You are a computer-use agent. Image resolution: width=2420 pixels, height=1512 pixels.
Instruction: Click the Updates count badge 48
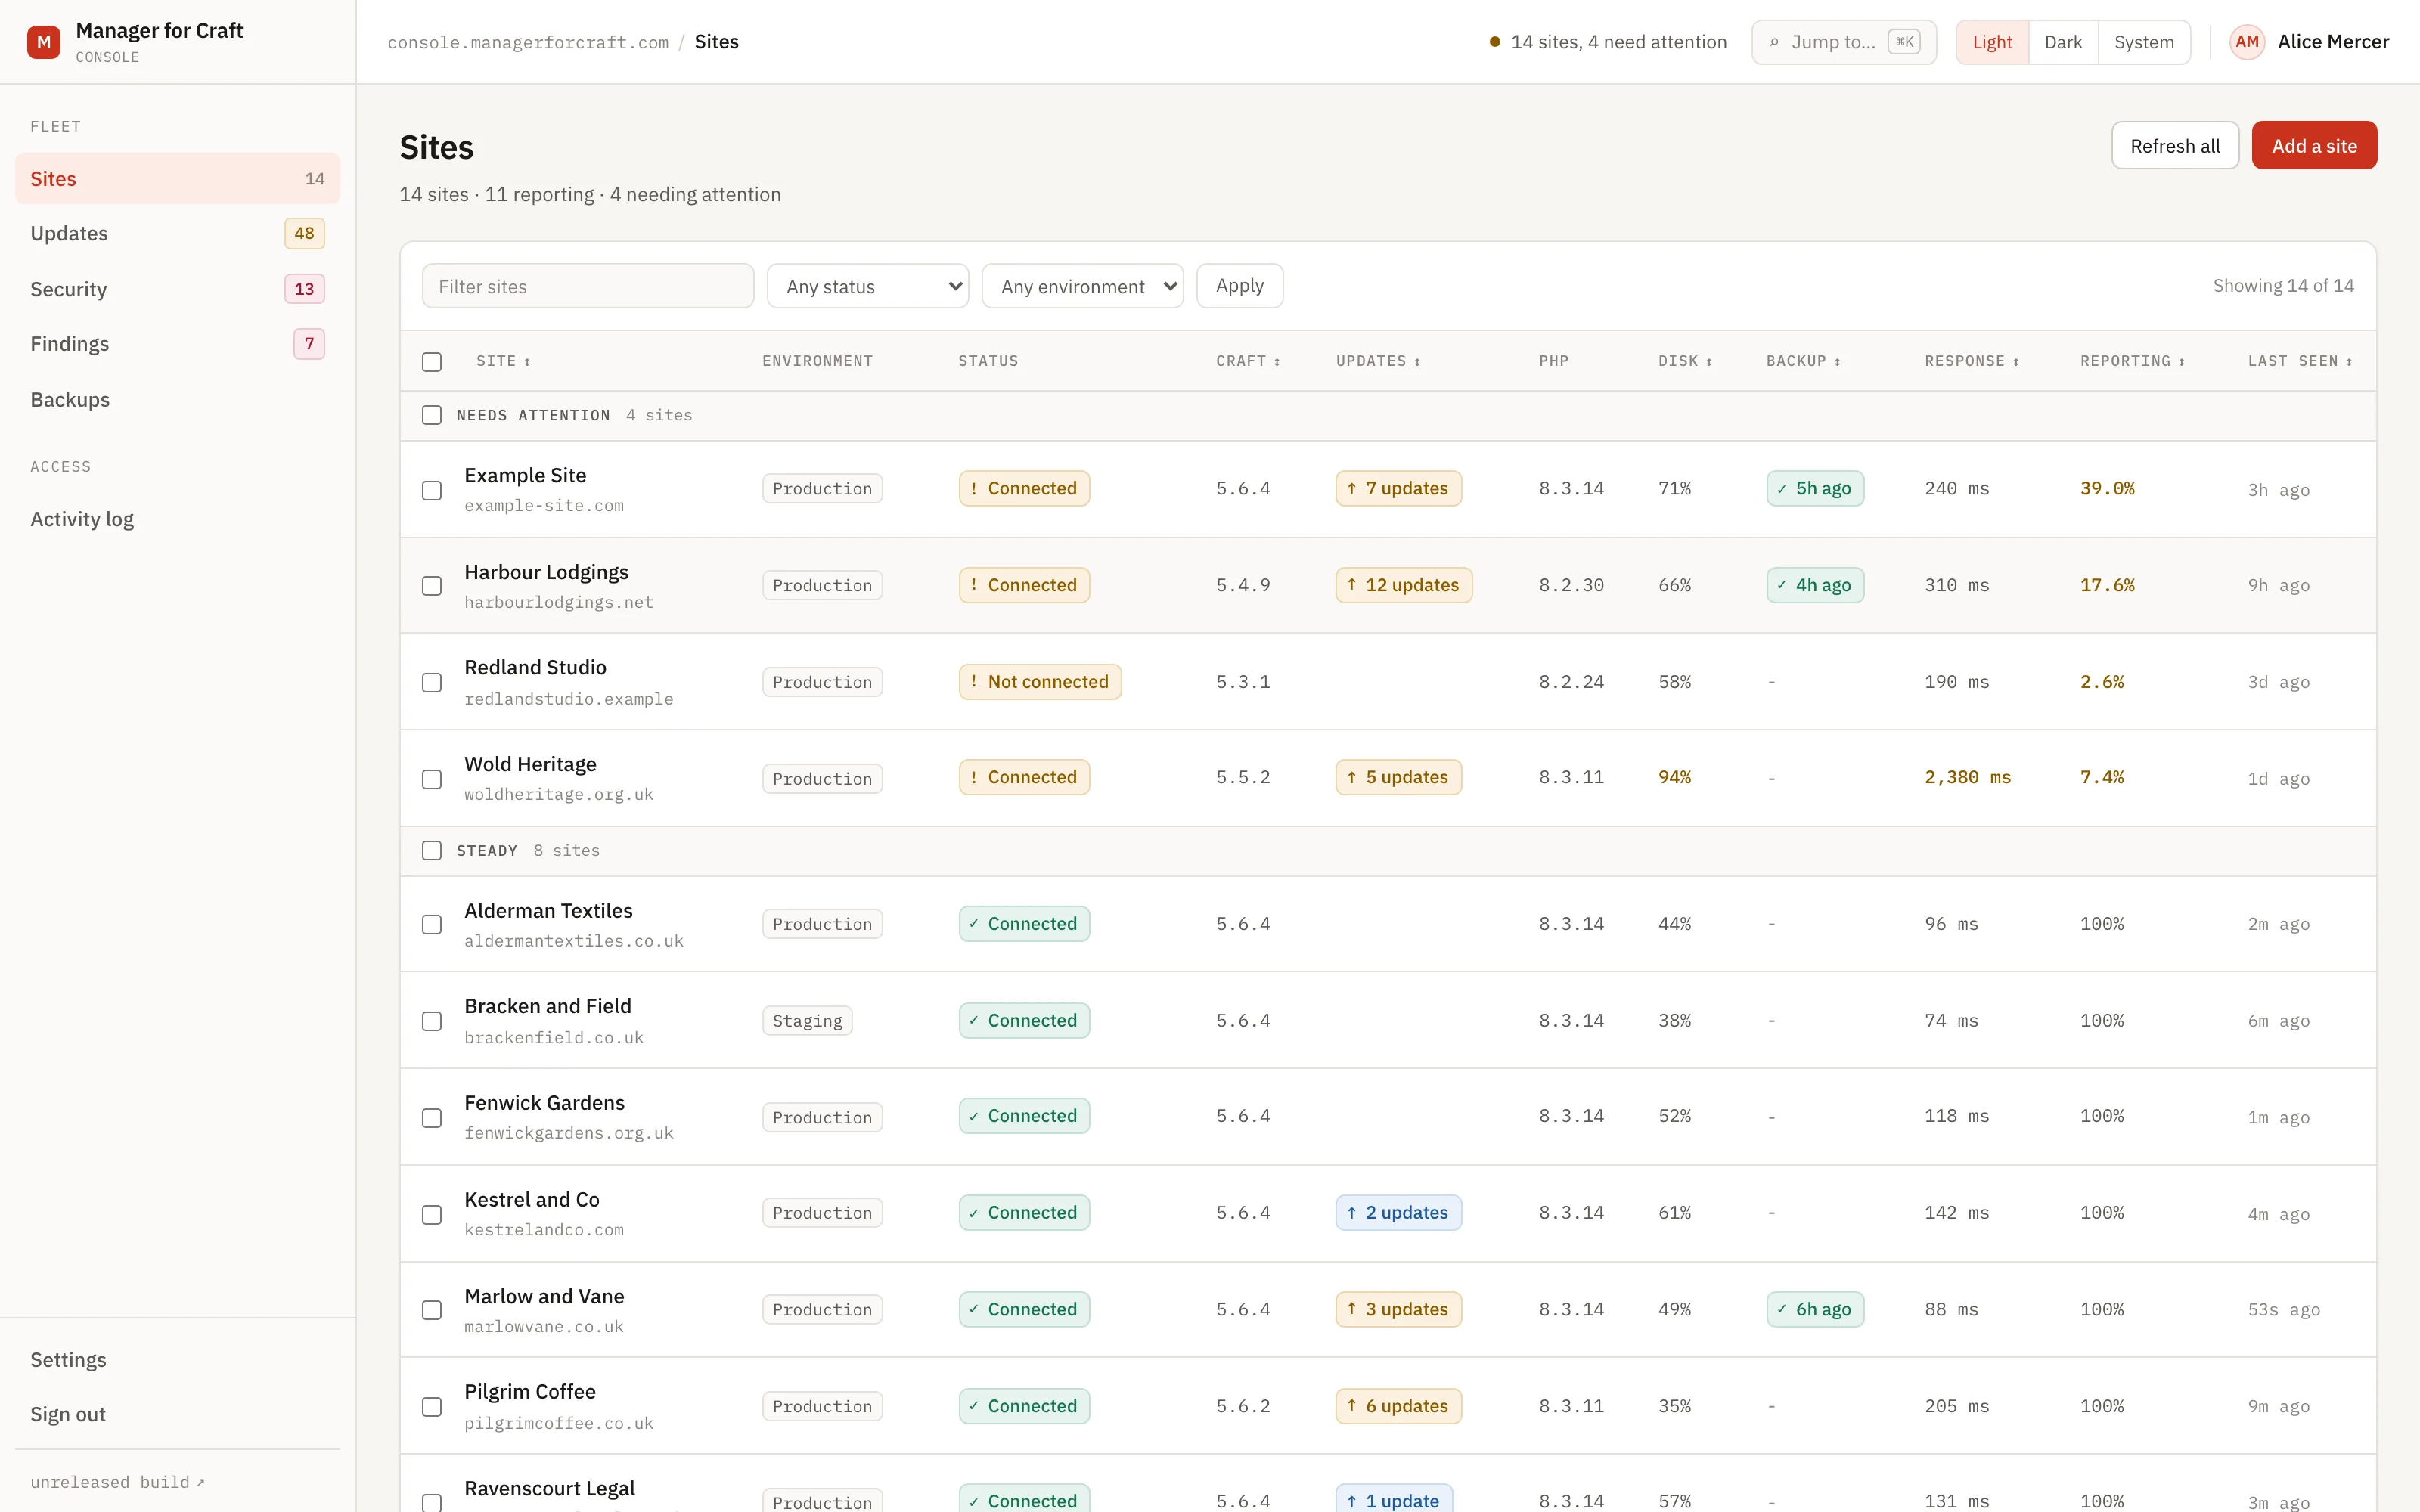coord(304,233)
